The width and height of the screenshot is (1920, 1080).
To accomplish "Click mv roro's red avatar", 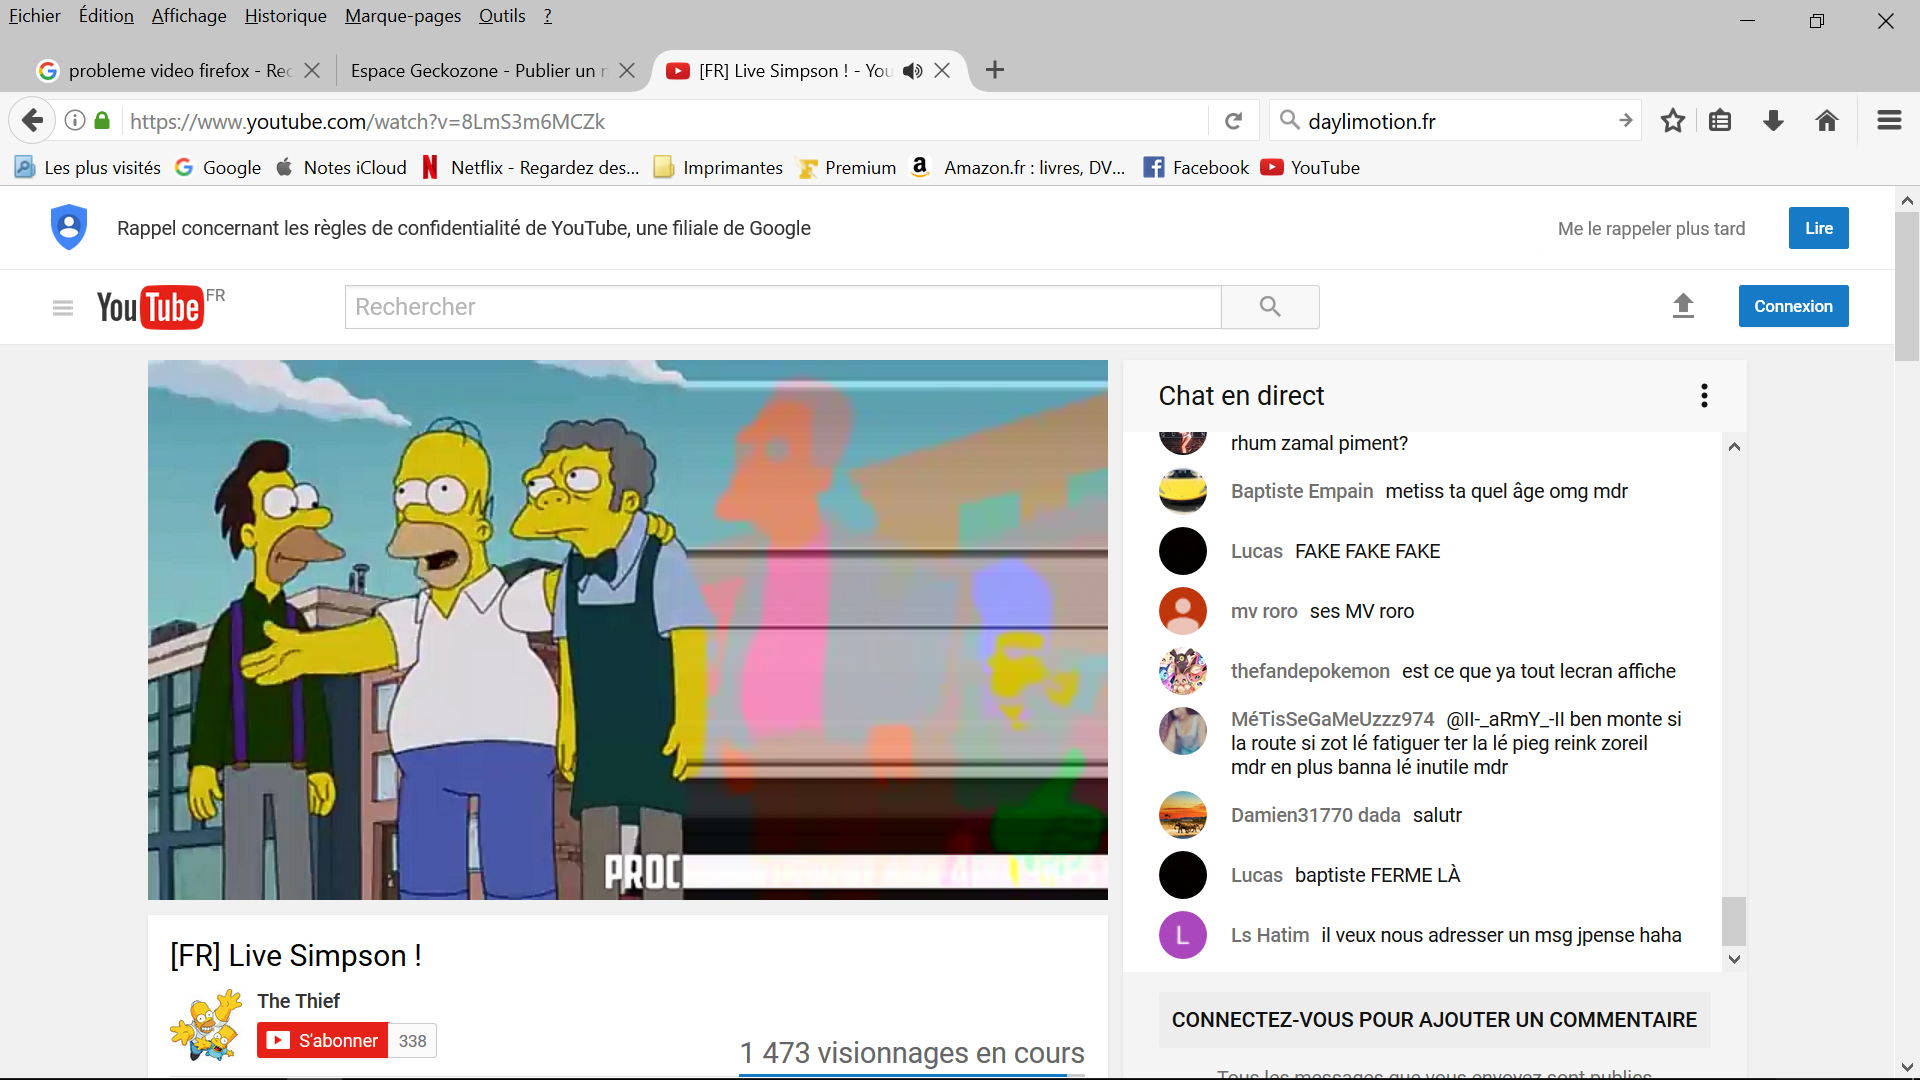I will [x=1183, y=611].
